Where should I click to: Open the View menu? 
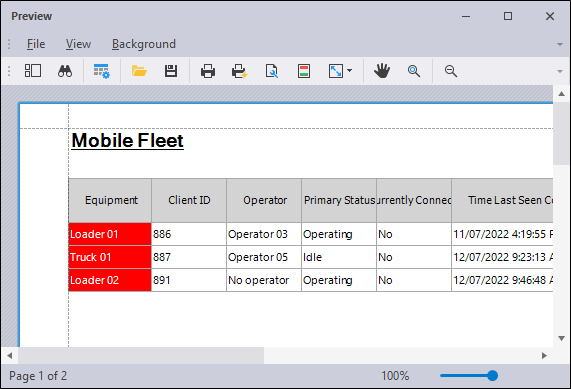[78, 44]
